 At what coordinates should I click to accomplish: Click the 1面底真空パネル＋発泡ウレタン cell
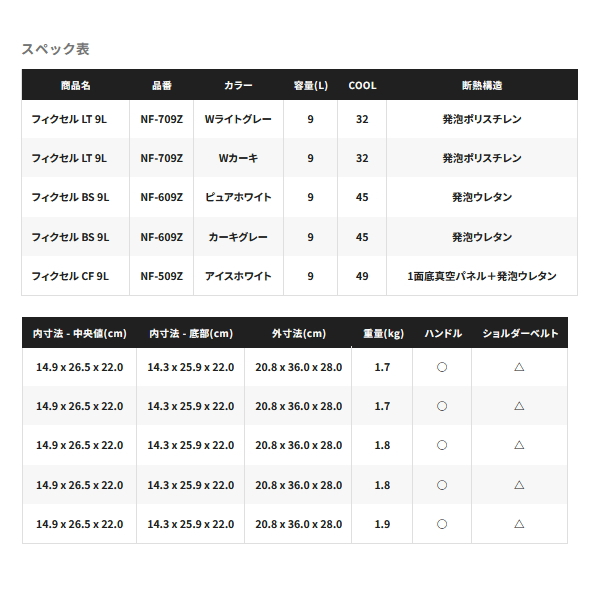click(482, 276)
